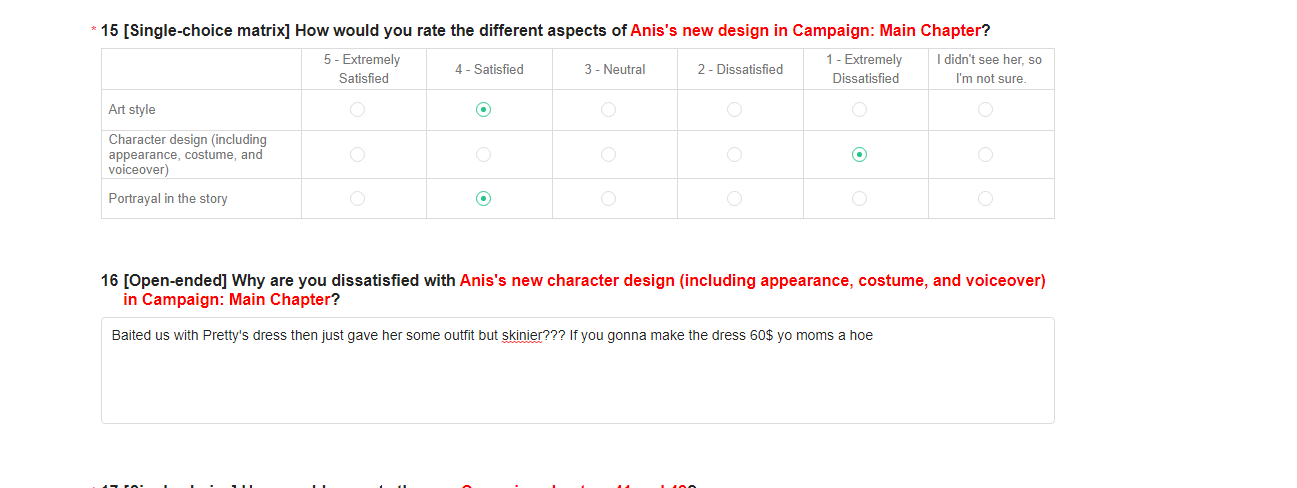Click the misspelled word 'skinier' in answer

coord(521,336)
